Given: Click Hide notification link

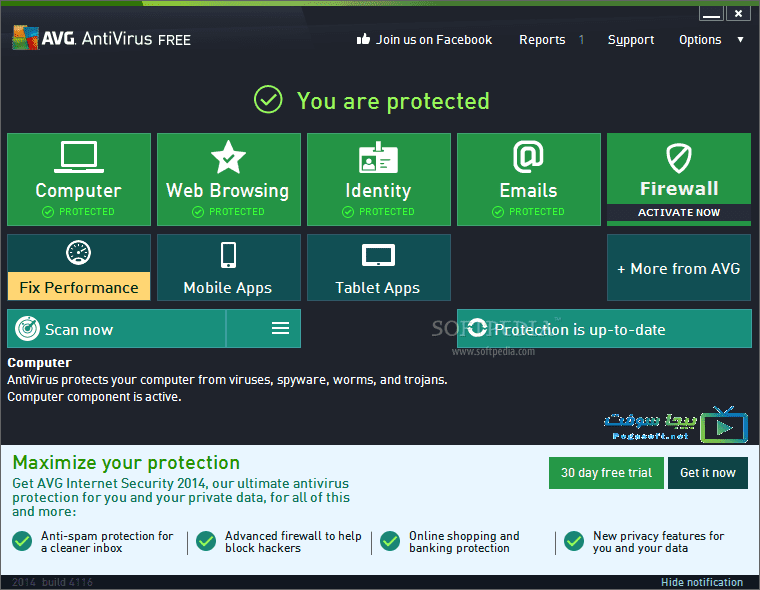Looking at the screenshot, I should 701,582.
